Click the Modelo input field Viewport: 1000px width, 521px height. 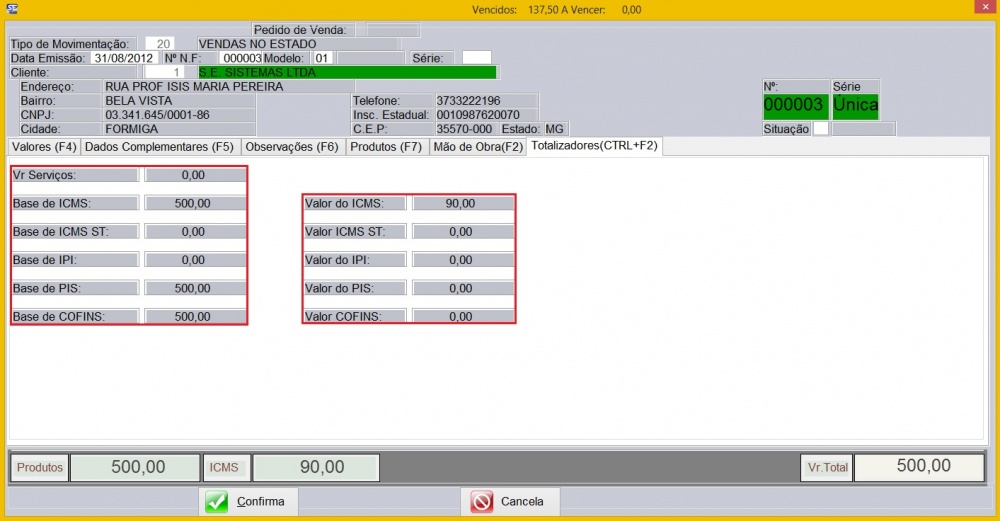(x=323, y=58)
